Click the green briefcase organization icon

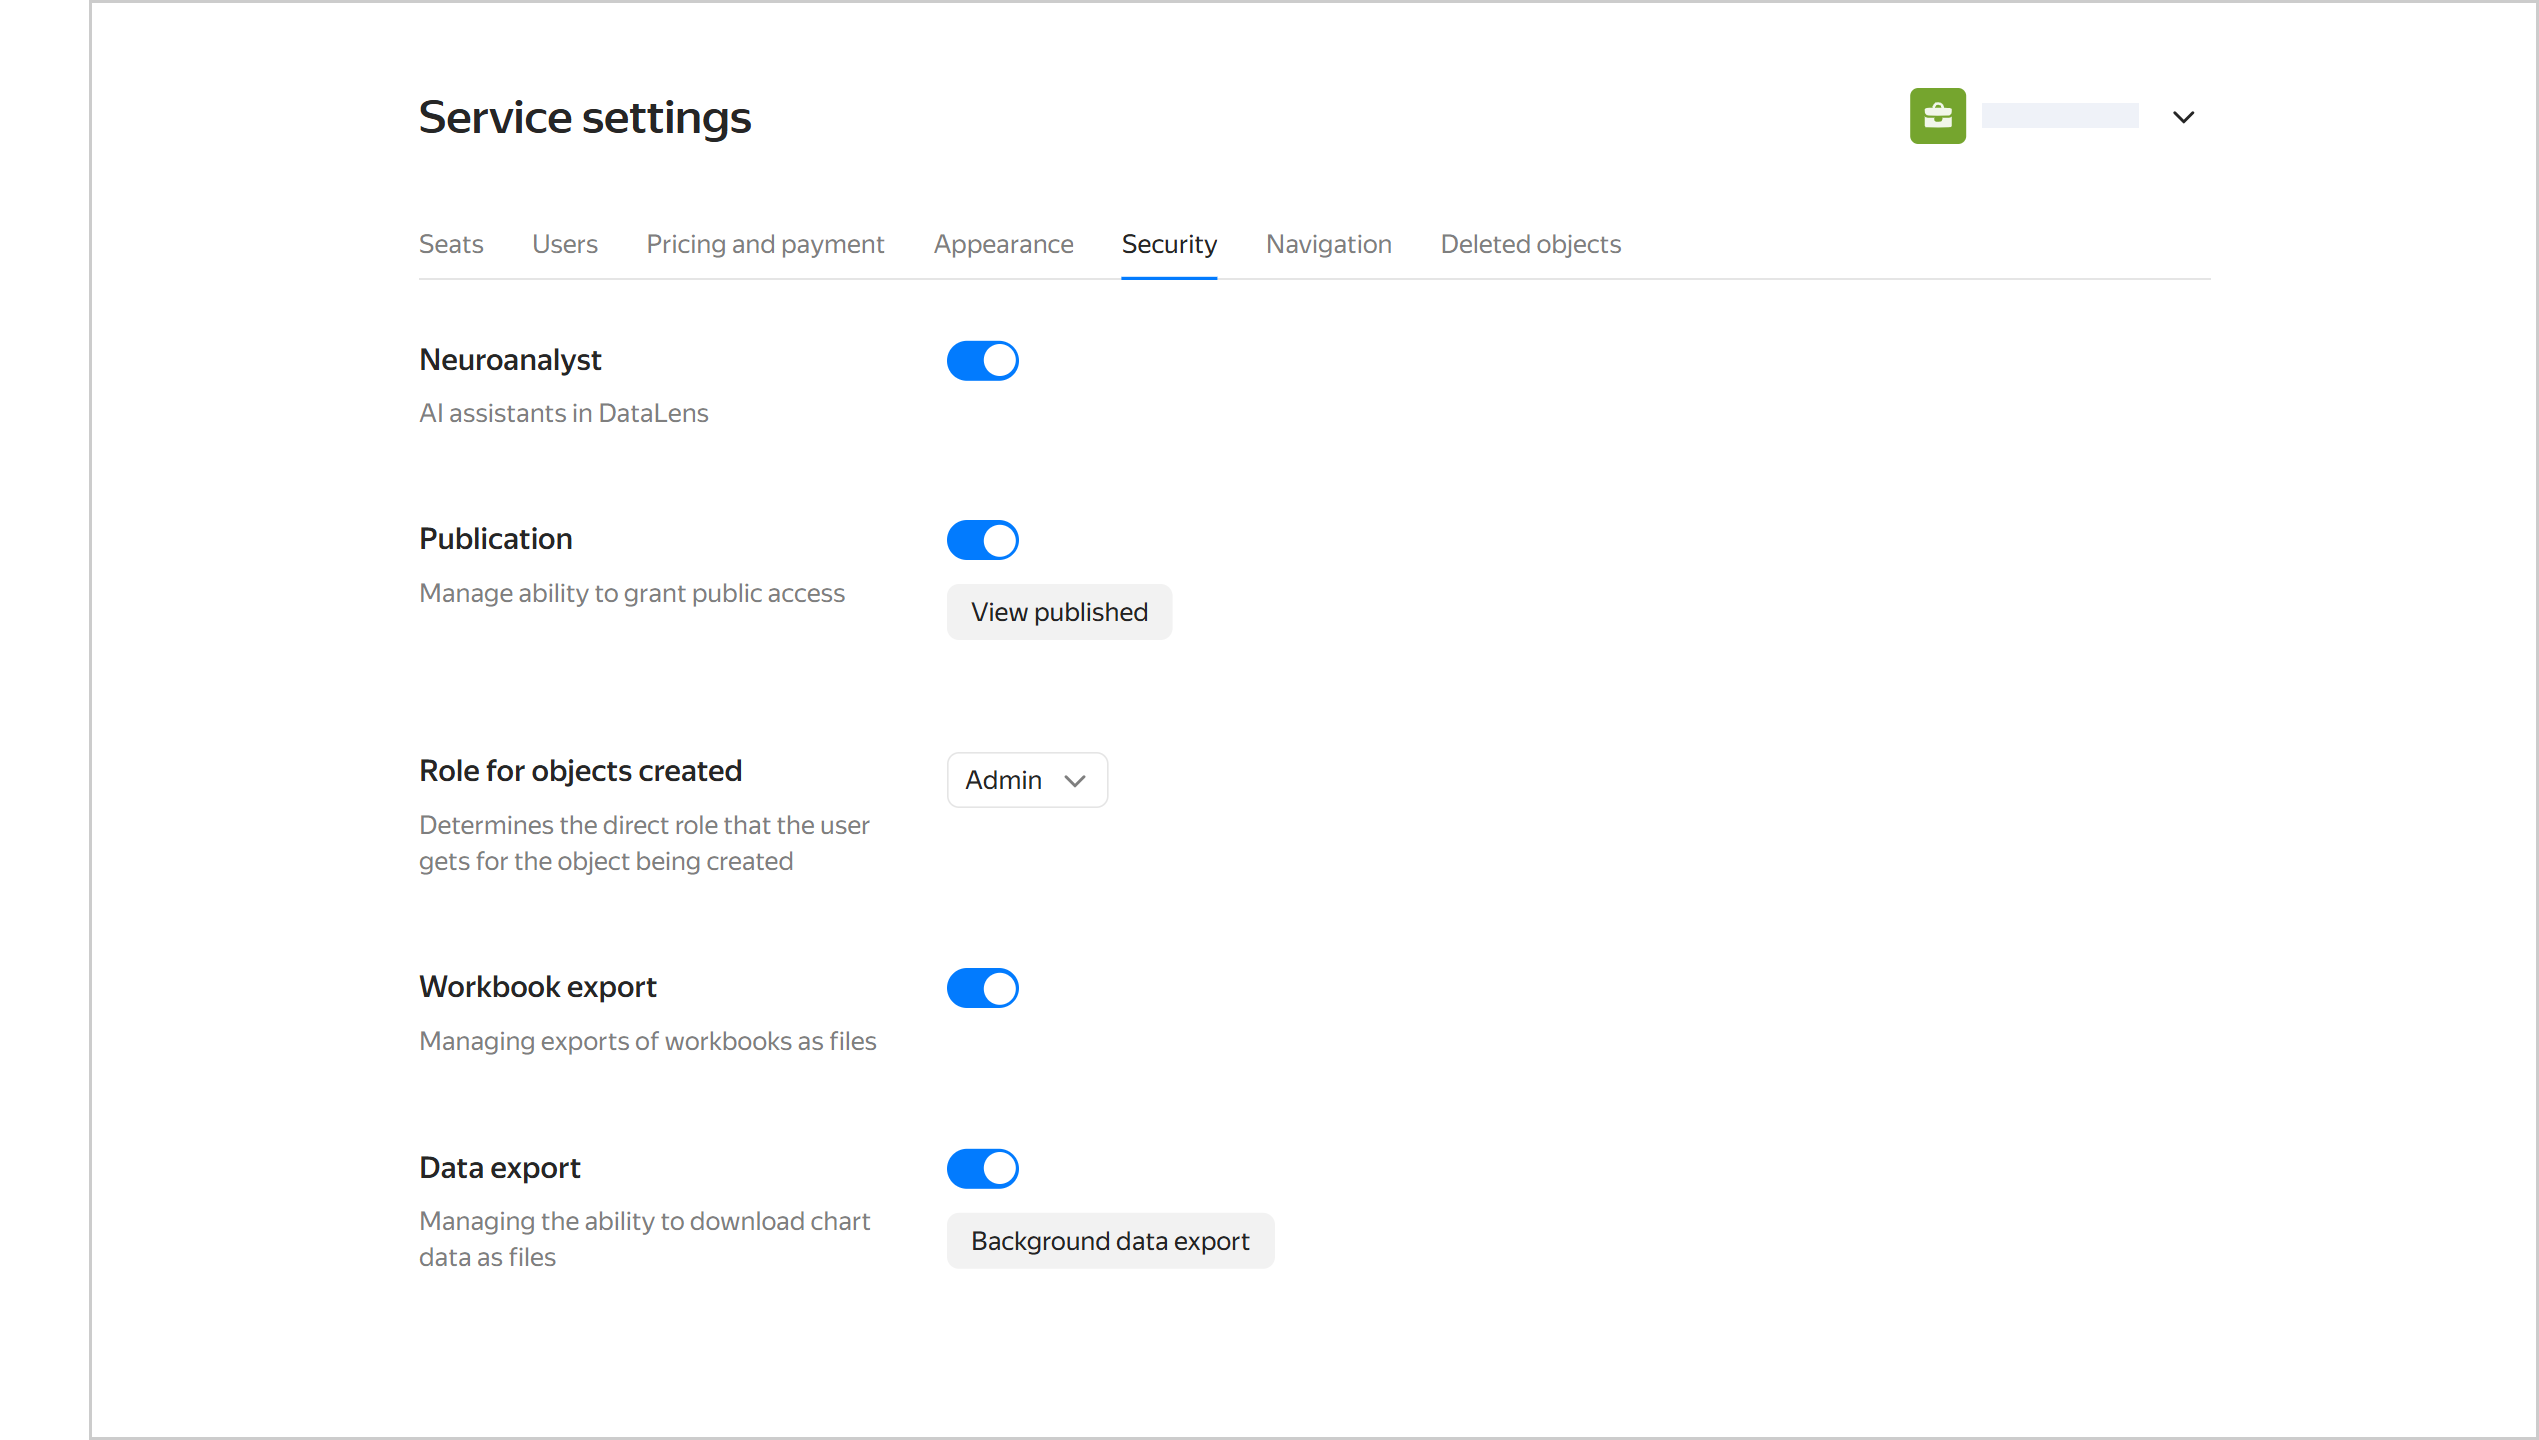(1937, 116)
